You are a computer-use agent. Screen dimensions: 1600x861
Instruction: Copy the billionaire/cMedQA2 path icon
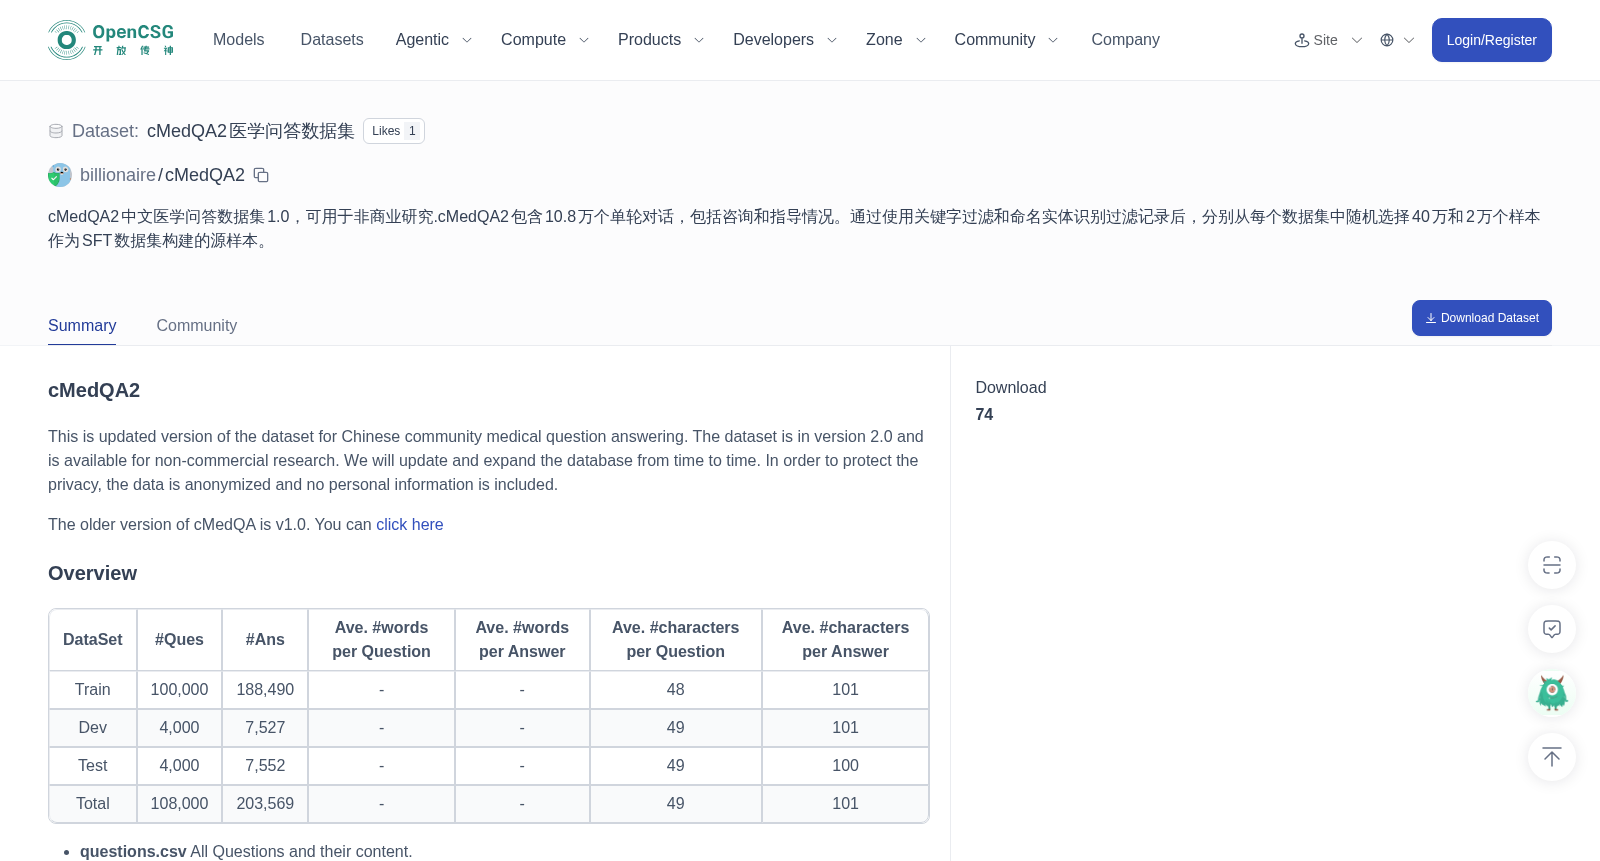[261, 175]
